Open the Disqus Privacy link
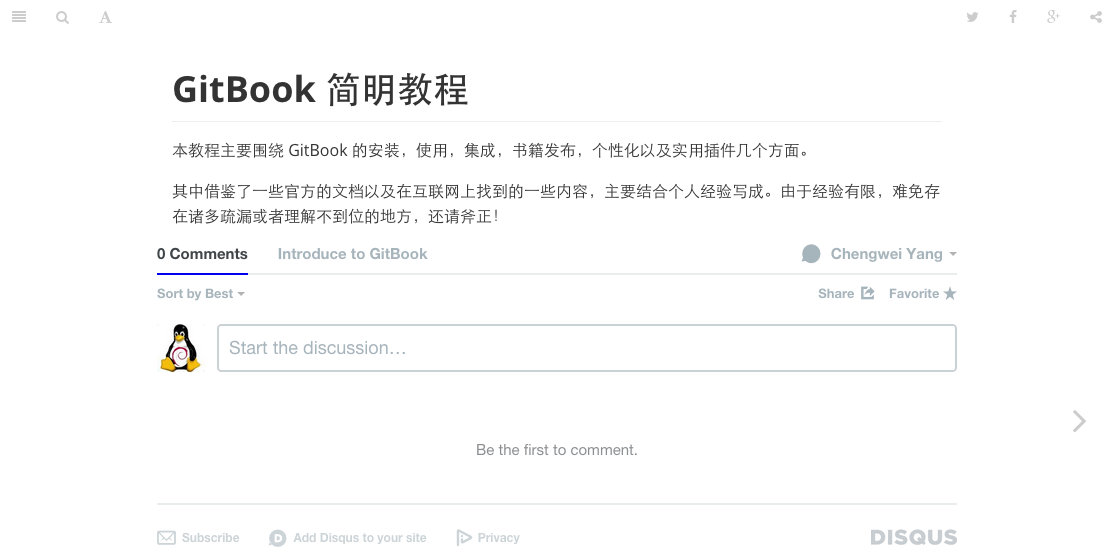The width and height of the screenshot is (1108, 556). coord(488,538)
